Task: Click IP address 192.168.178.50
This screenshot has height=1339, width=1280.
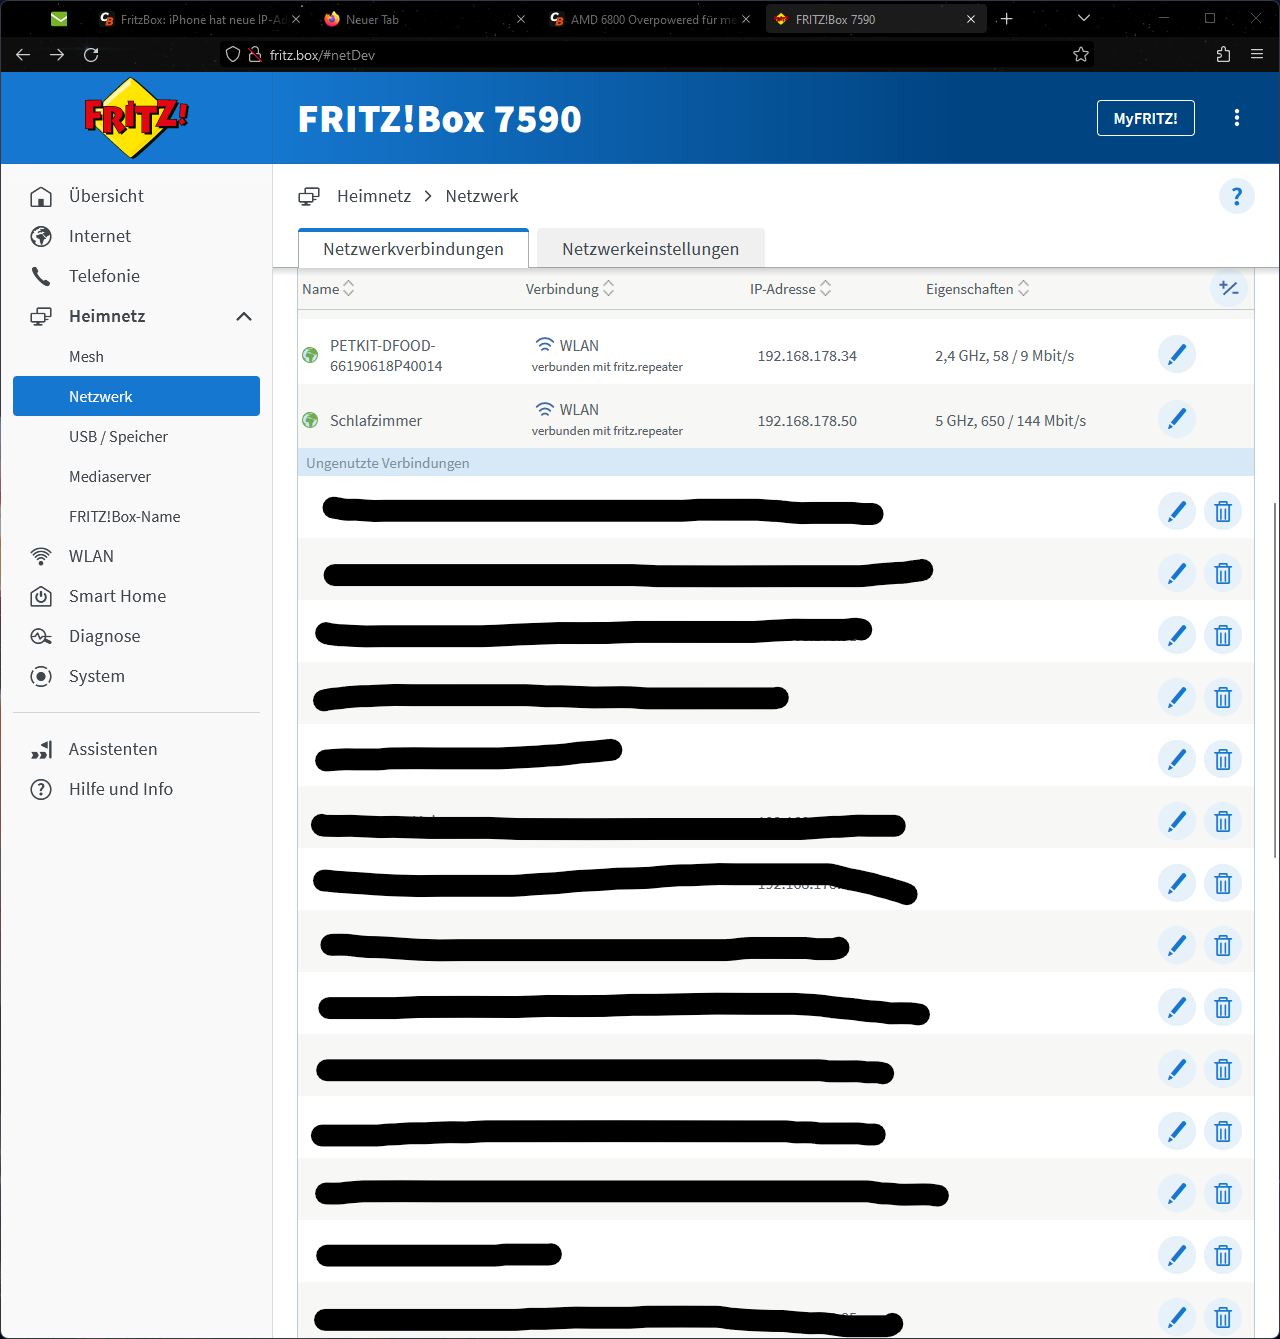Action: pyautogui.click(x=807, y=421)
